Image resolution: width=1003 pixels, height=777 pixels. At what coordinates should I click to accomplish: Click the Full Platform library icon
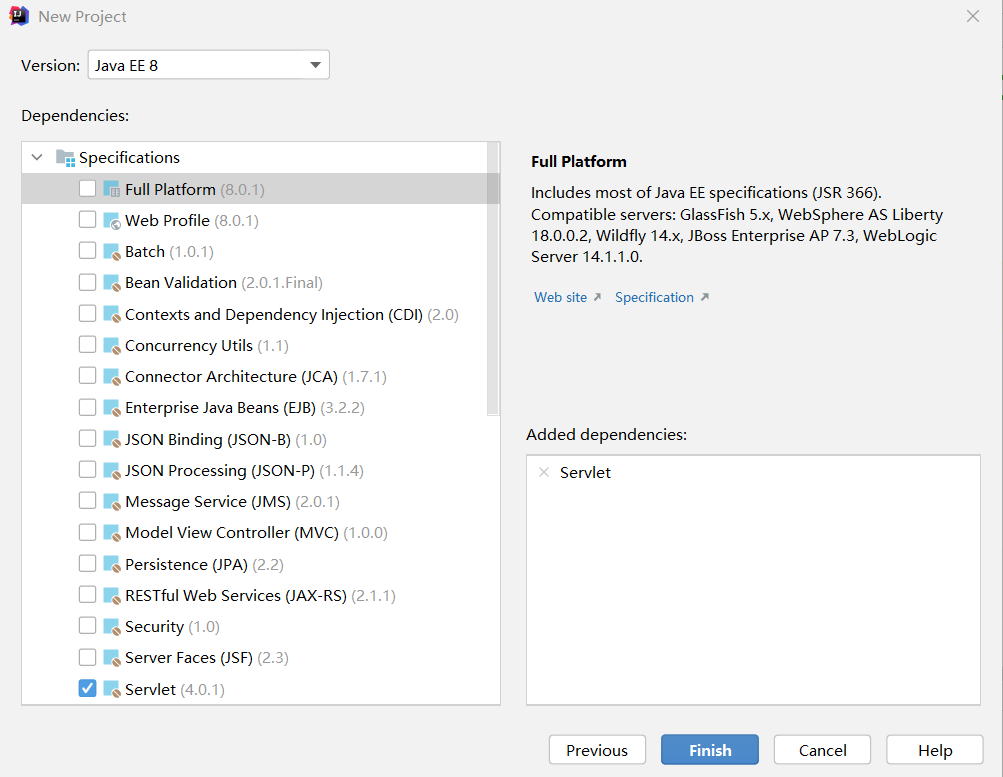(x=112, y=189)
